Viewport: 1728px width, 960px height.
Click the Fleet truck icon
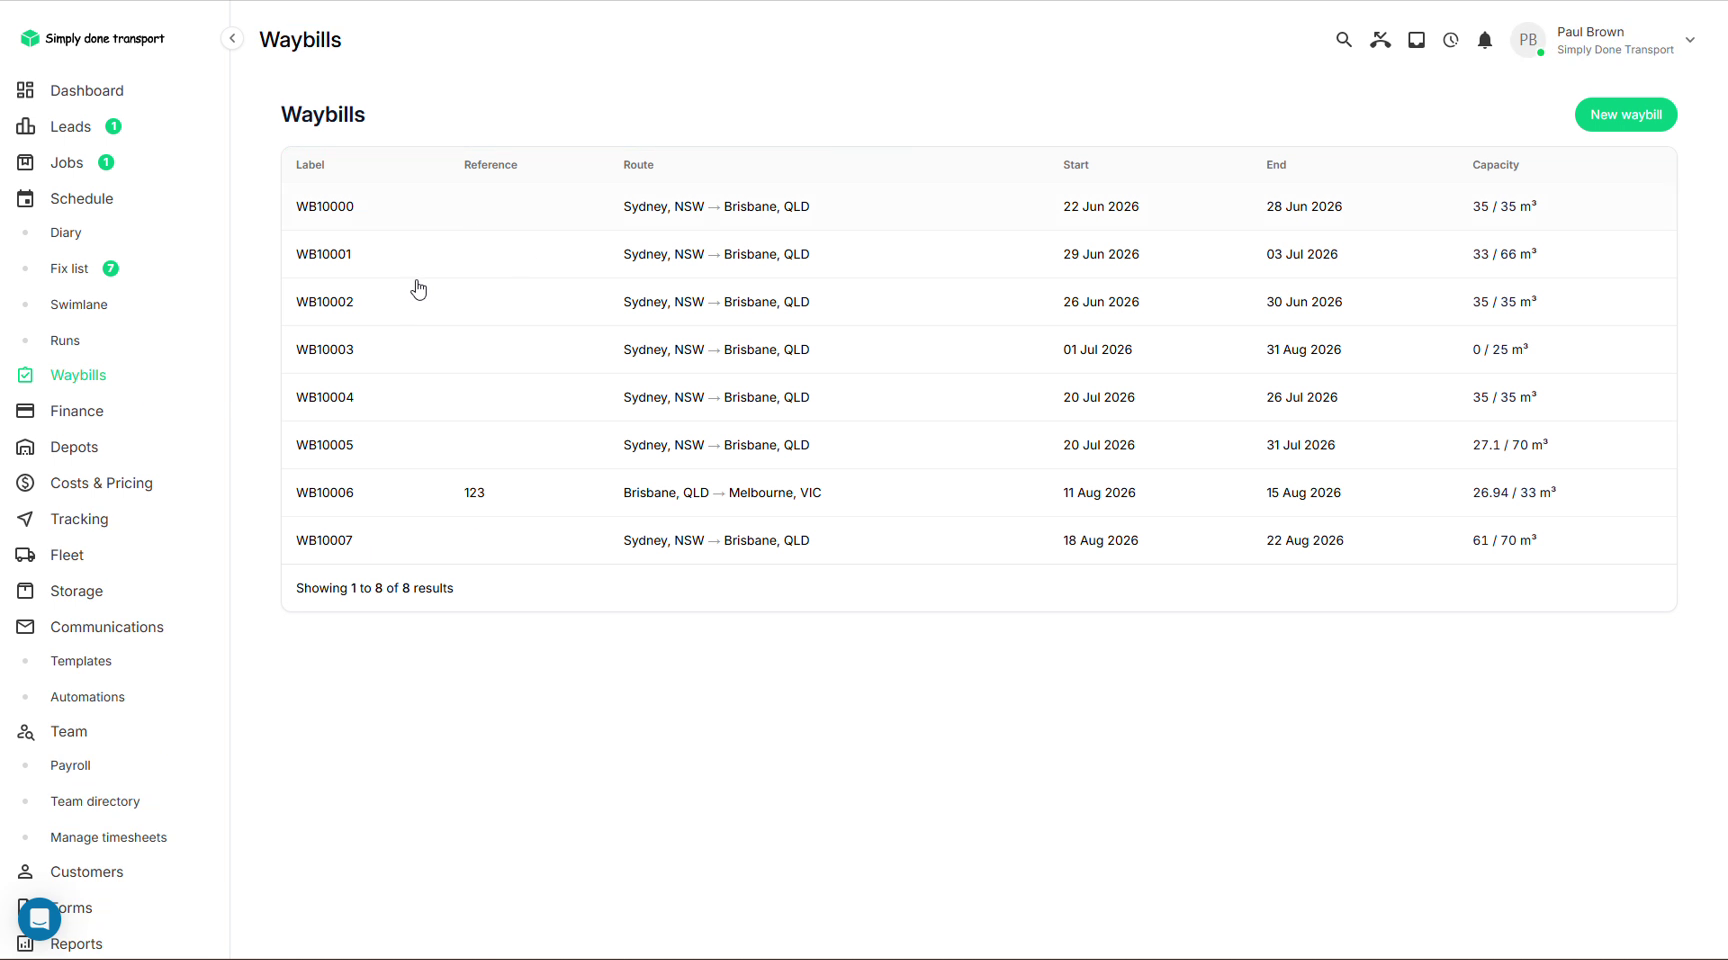click(25, 555)
